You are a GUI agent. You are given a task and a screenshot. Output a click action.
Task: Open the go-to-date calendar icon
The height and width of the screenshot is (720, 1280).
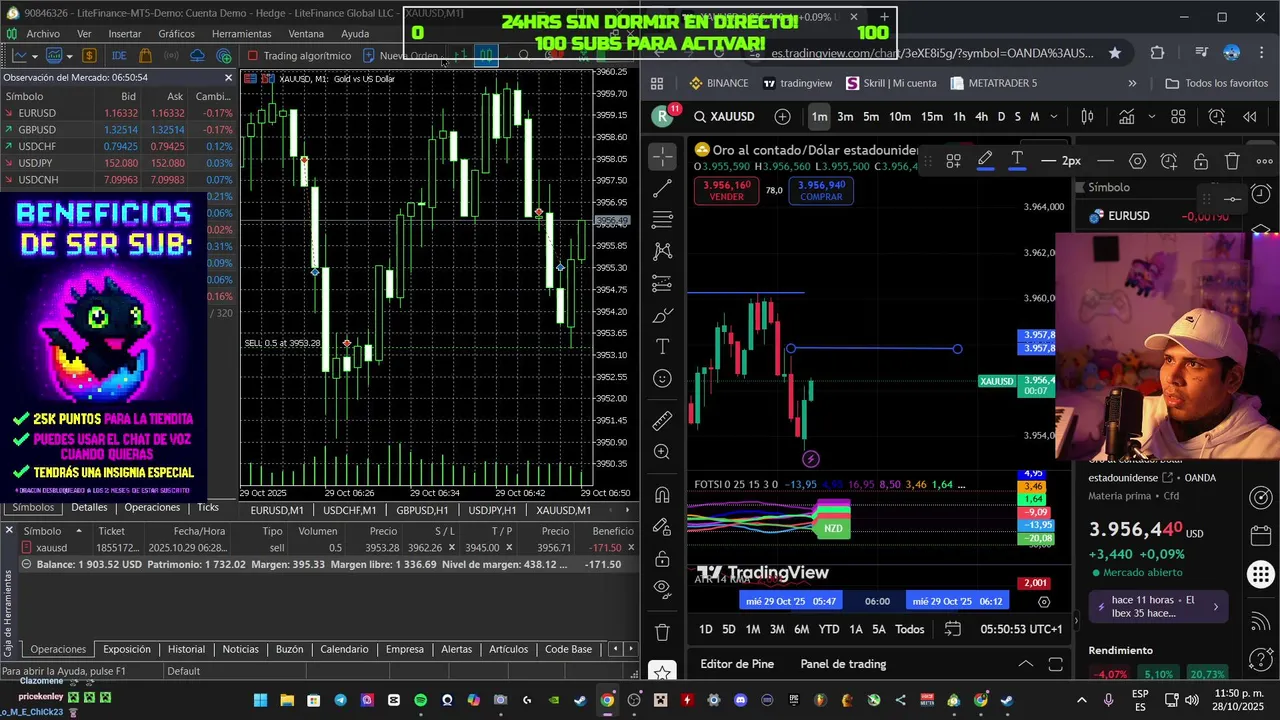click(952, 629)
